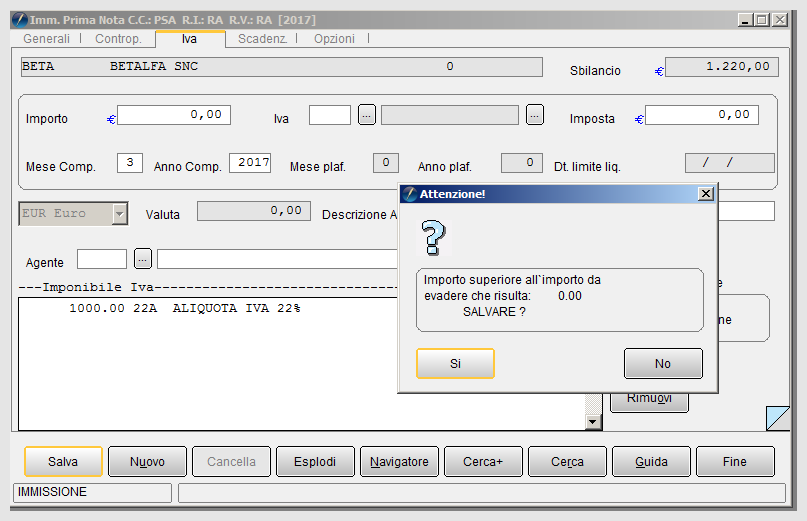This screenshot has width=807, height=521.
Task: Open the Generali tab
Action: tap(46, 39)
